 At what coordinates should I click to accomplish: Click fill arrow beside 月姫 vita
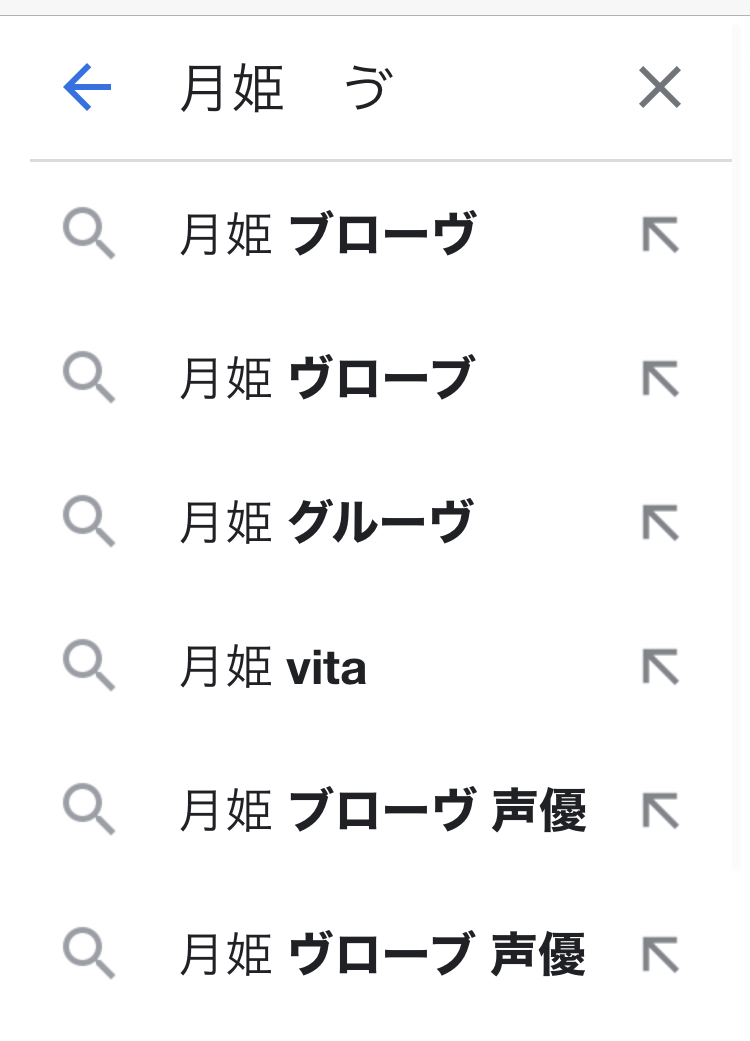click(660, 667)
